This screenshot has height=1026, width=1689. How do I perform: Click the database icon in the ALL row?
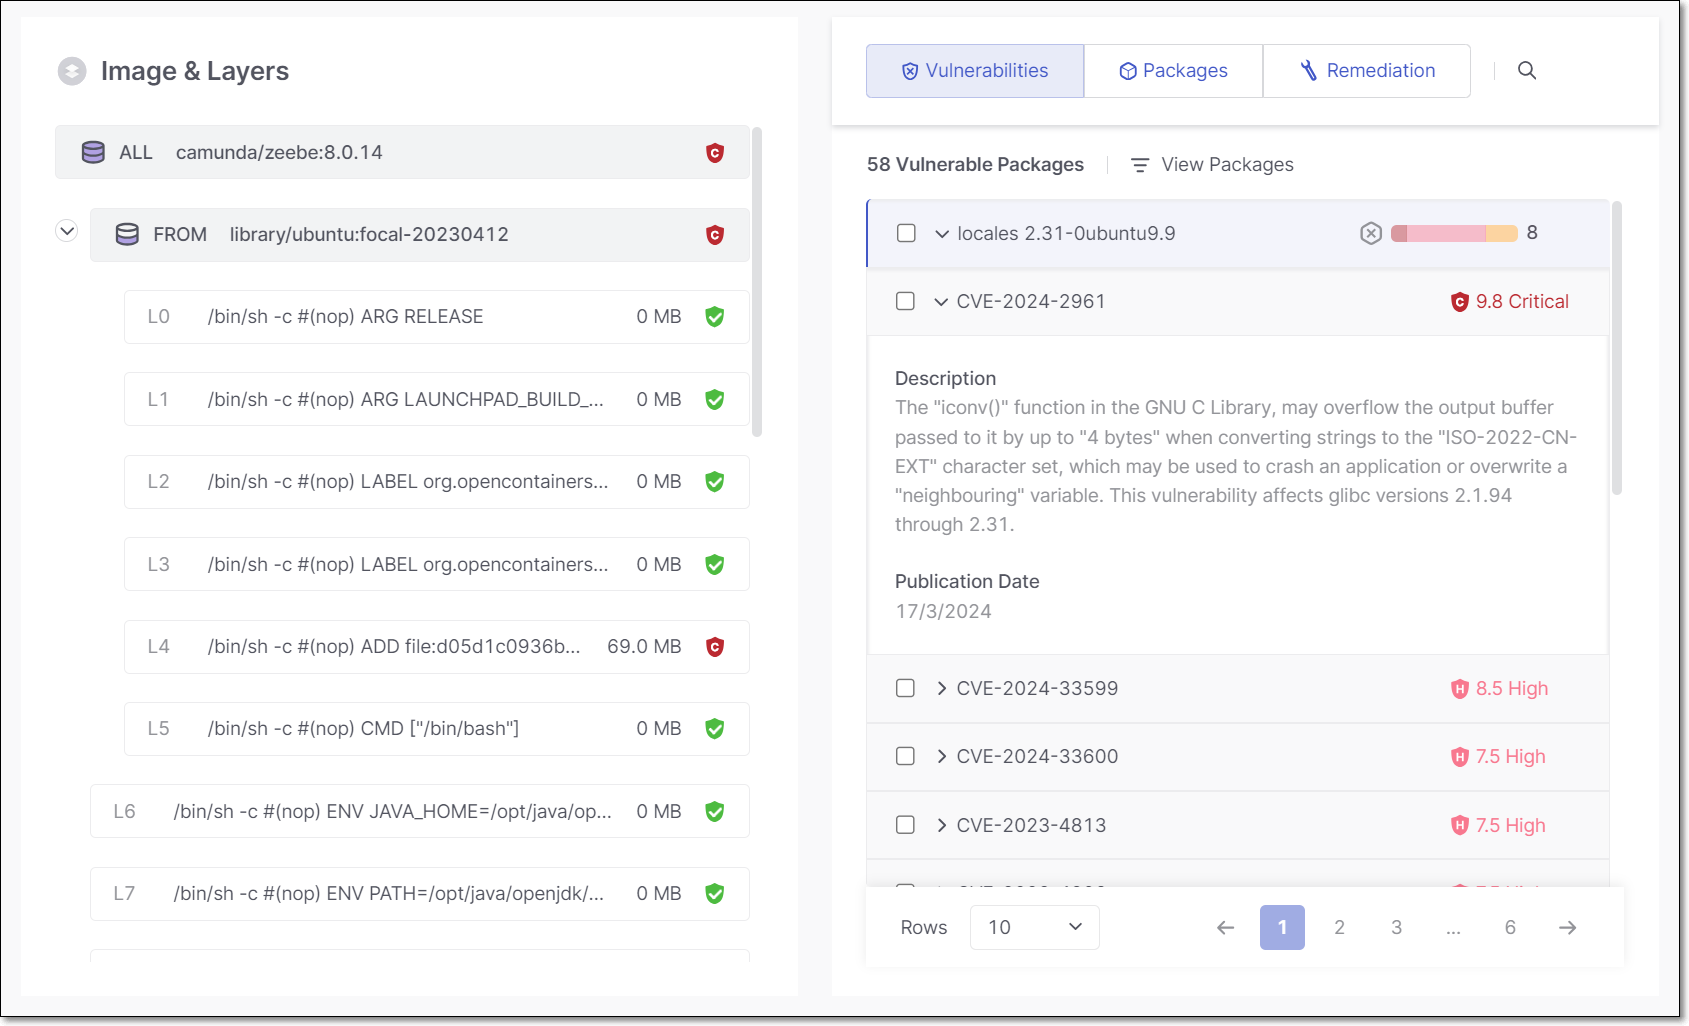coord(93,152)
